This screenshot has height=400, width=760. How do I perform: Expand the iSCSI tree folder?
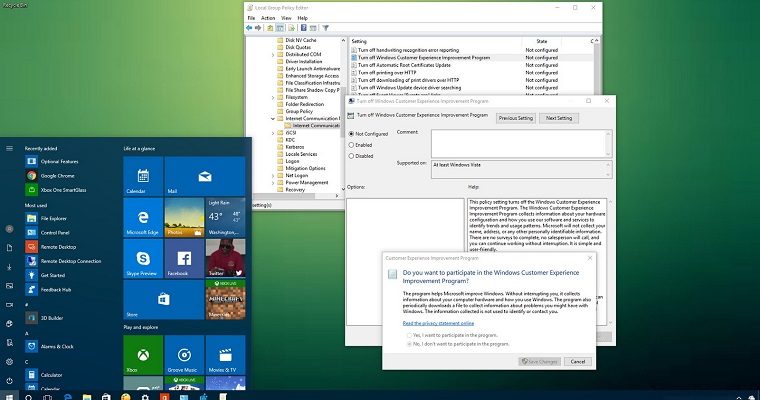pyautogui.click(x=273, y=133)
